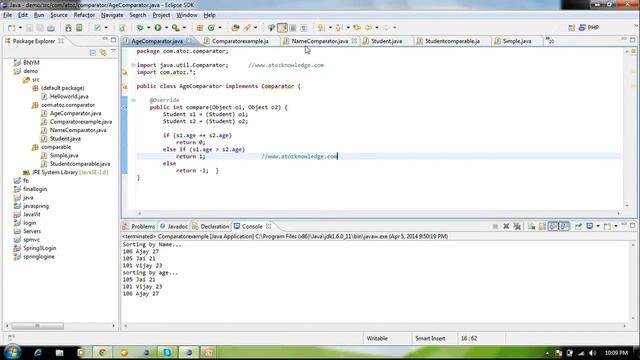Open the Navigate menu

[x=112, y=15]
